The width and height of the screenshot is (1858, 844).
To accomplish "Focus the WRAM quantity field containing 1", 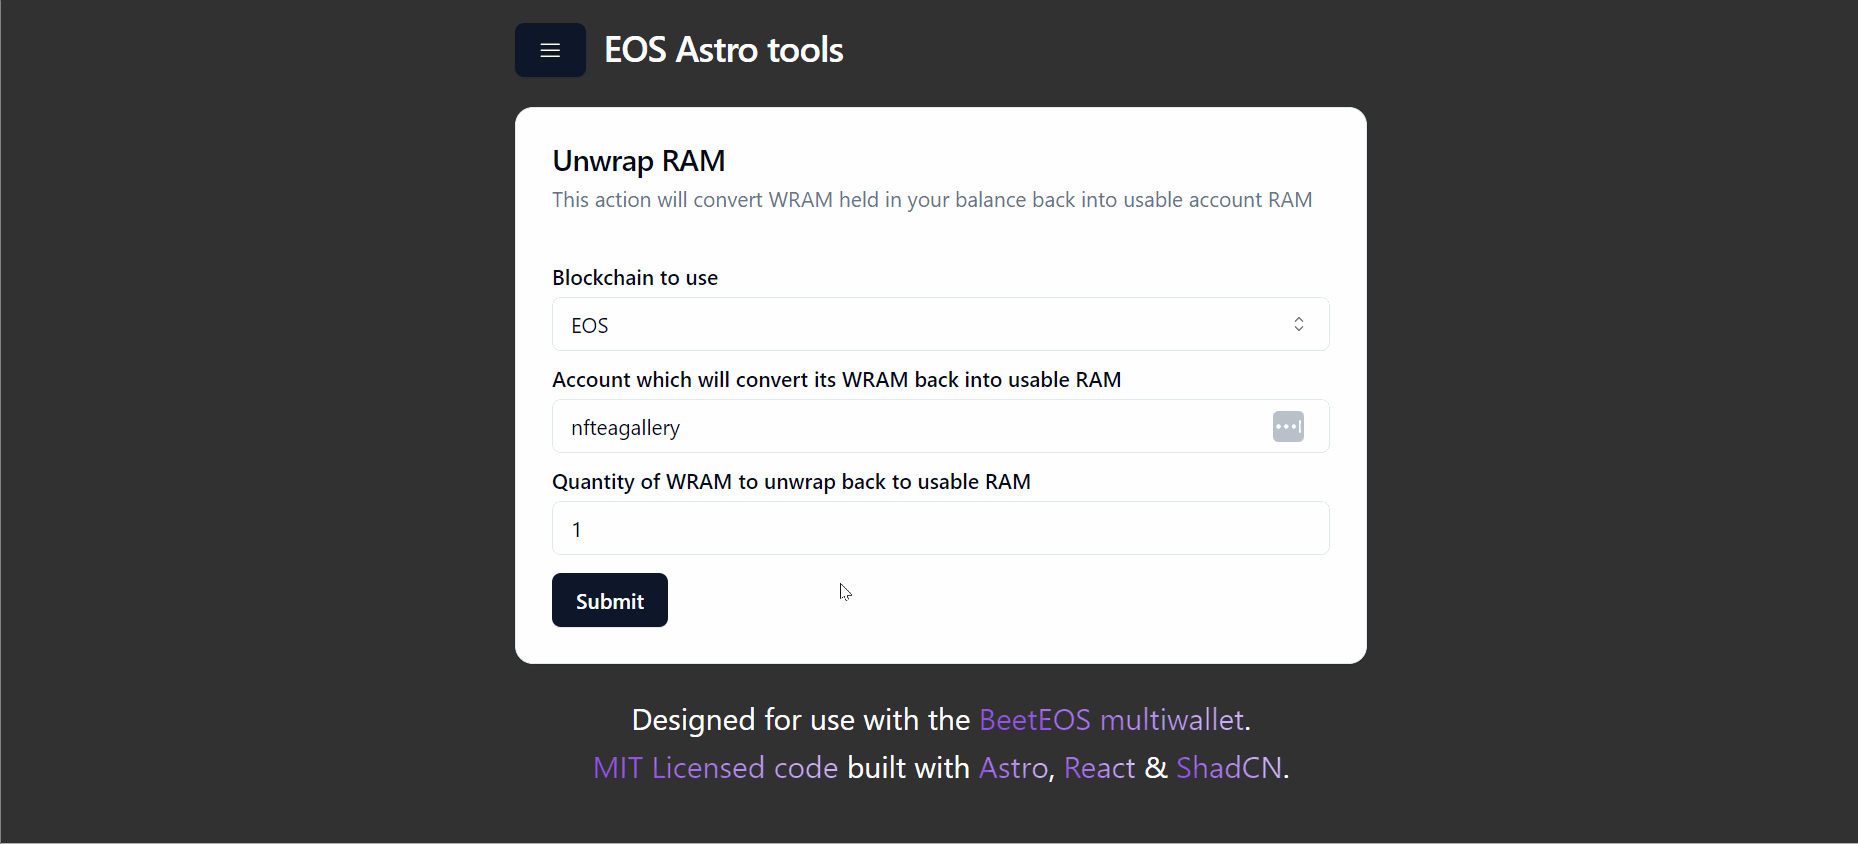I will [940, 528].
